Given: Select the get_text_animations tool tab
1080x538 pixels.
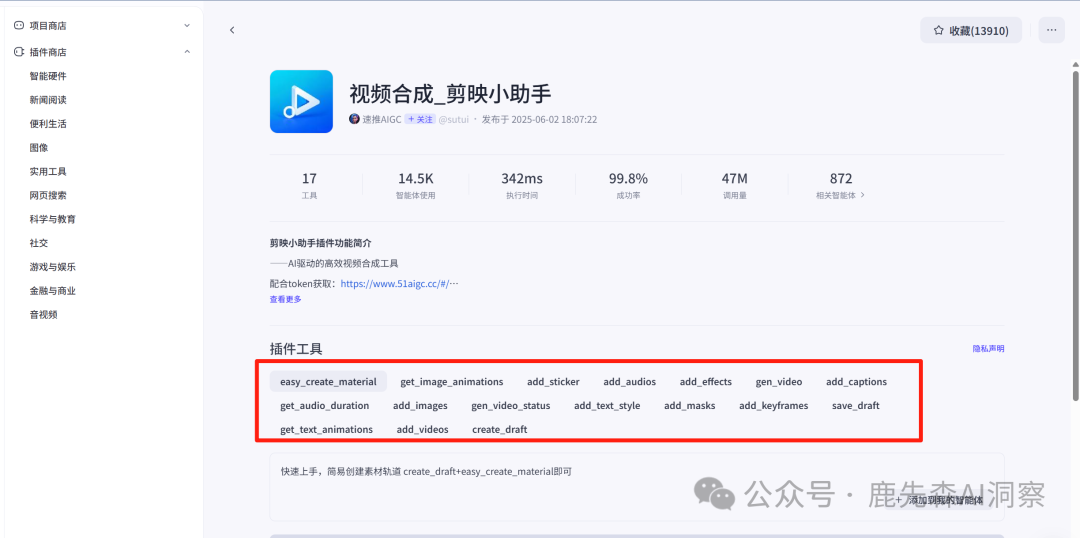Looking at the screenshot, I should click(x=326, y=429).
